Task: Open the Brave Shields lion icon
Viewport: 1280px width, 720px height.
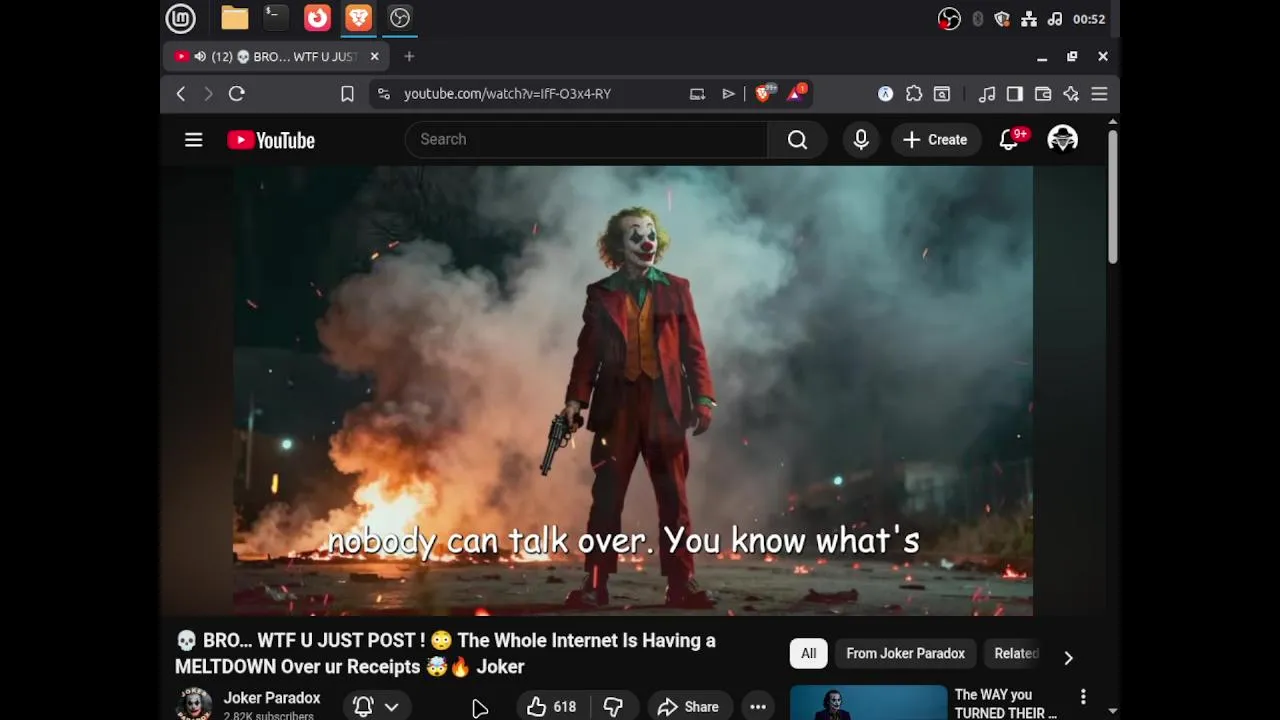Action: 765,93
